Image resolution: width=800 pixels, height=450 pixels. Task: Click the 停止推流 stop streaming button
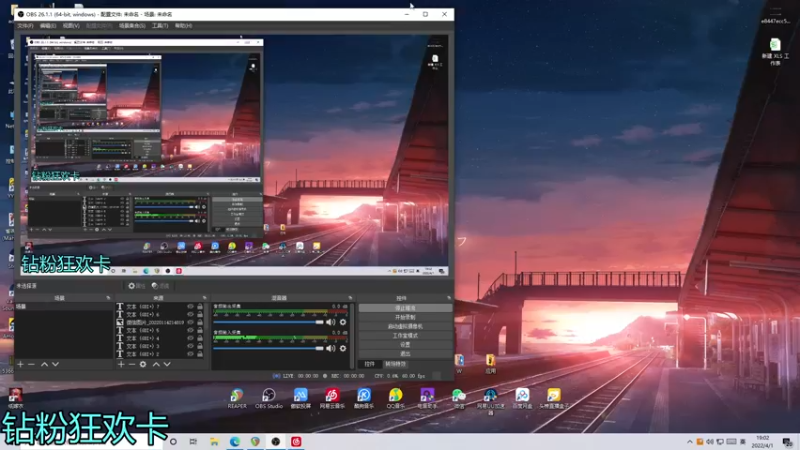[405, 308]
